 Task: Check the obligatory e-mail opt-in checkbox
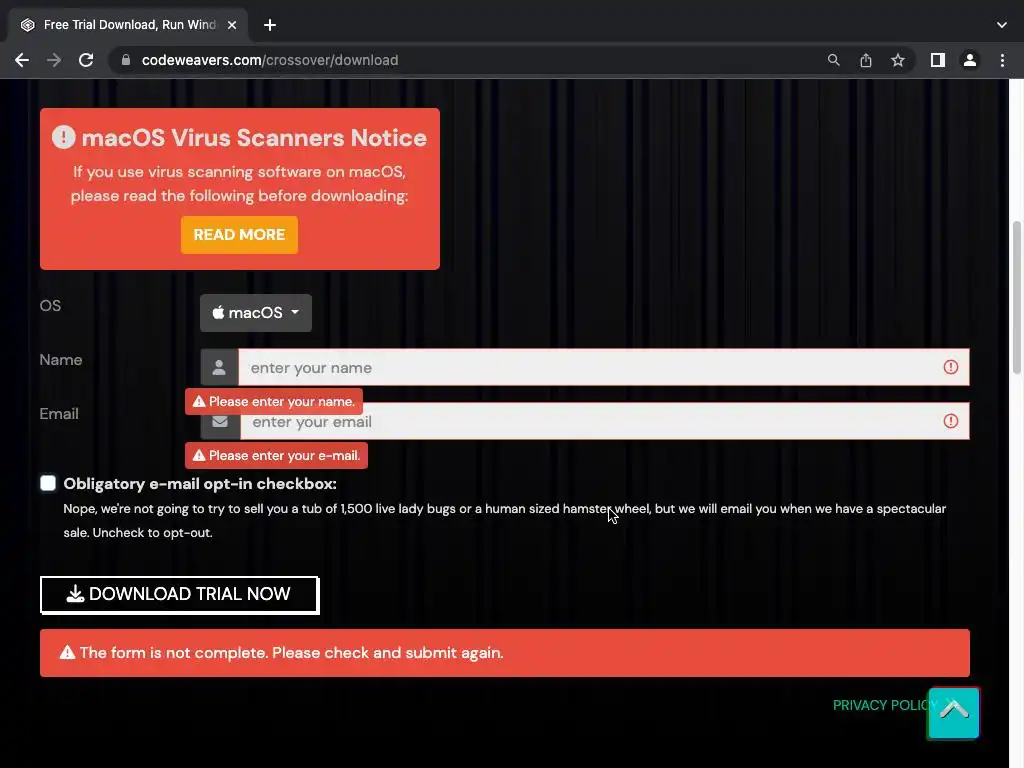pos(48,483)
